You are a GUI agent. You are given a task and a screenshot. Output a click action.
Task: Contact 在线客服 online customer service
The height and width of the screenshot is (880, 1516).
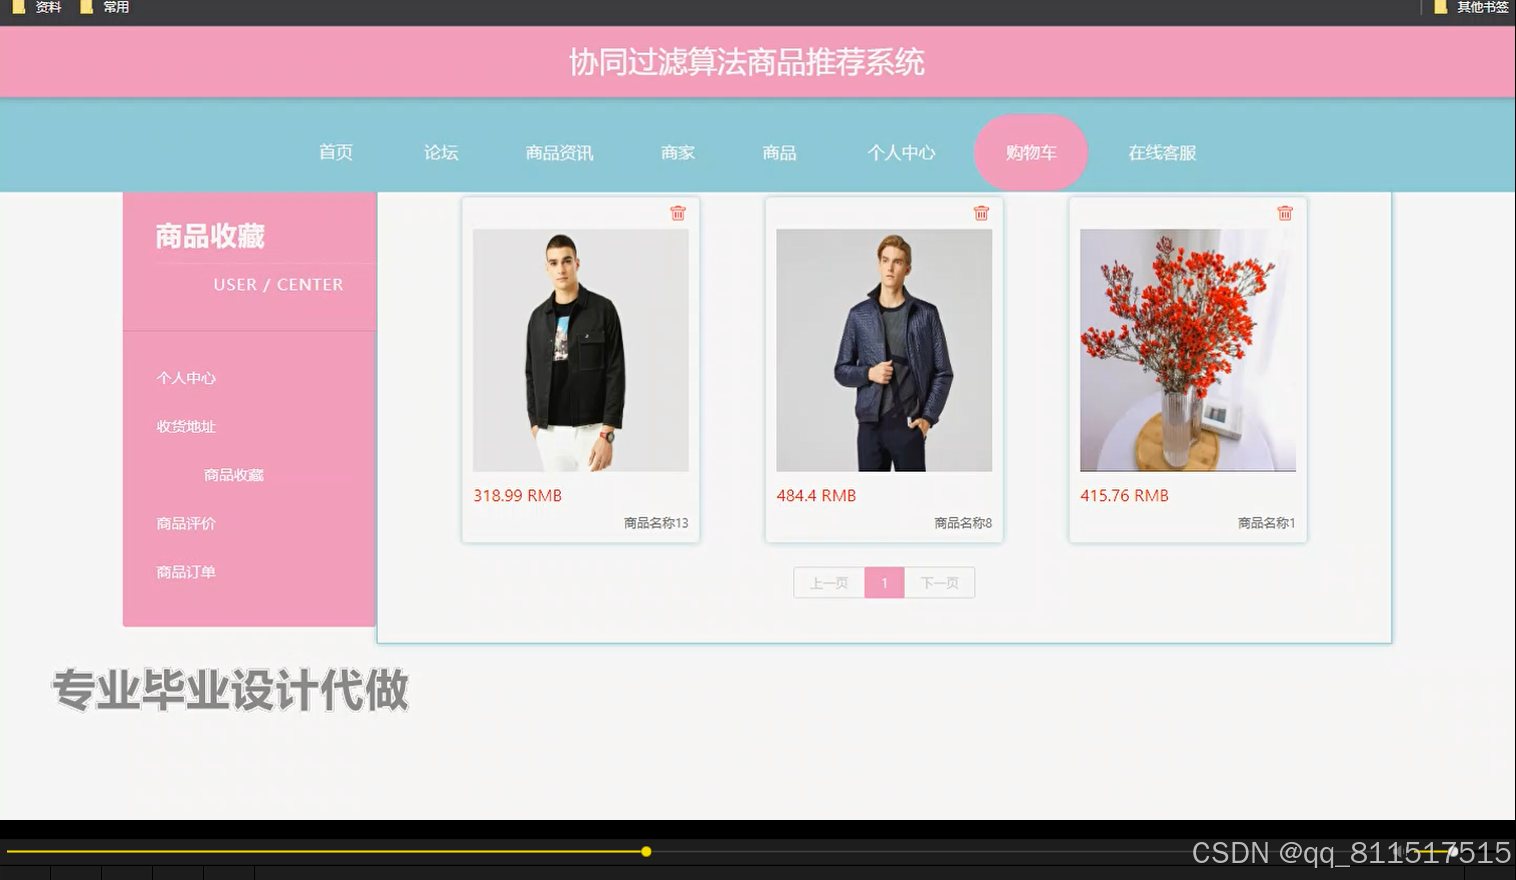coord(1160,152)
